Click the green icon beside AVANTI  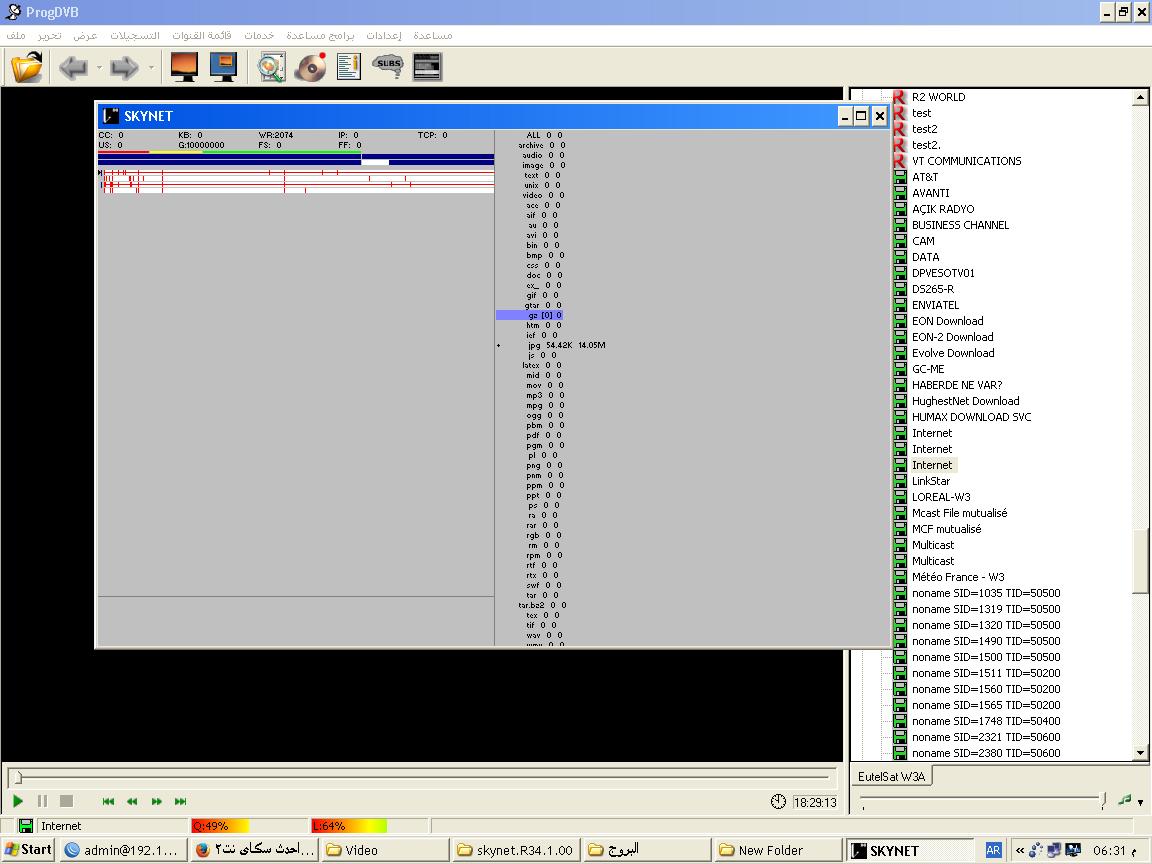(x=900, y=193)
